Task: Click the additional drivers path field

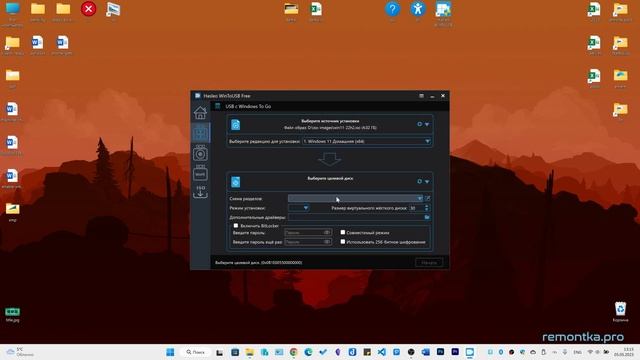Action: (x=355, y=217)
